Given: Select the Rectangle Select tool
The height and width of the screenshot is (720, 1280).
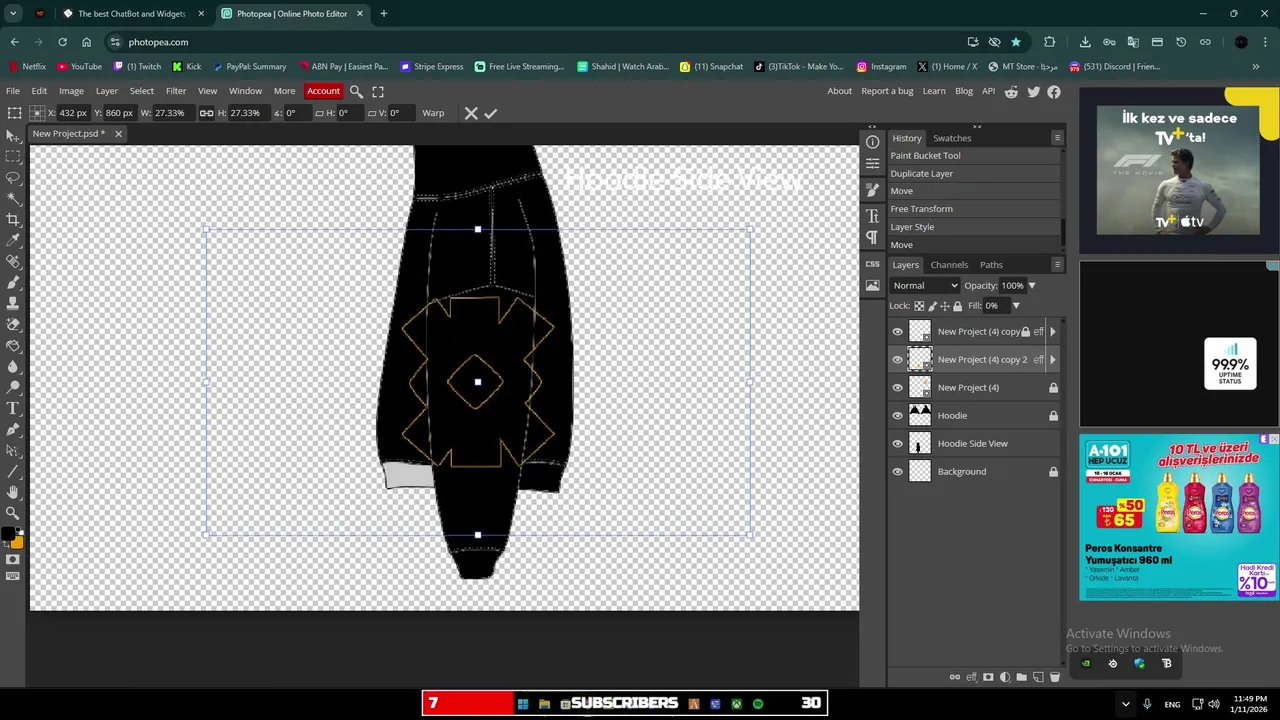Looking at the screenshot, I should 13,157.
